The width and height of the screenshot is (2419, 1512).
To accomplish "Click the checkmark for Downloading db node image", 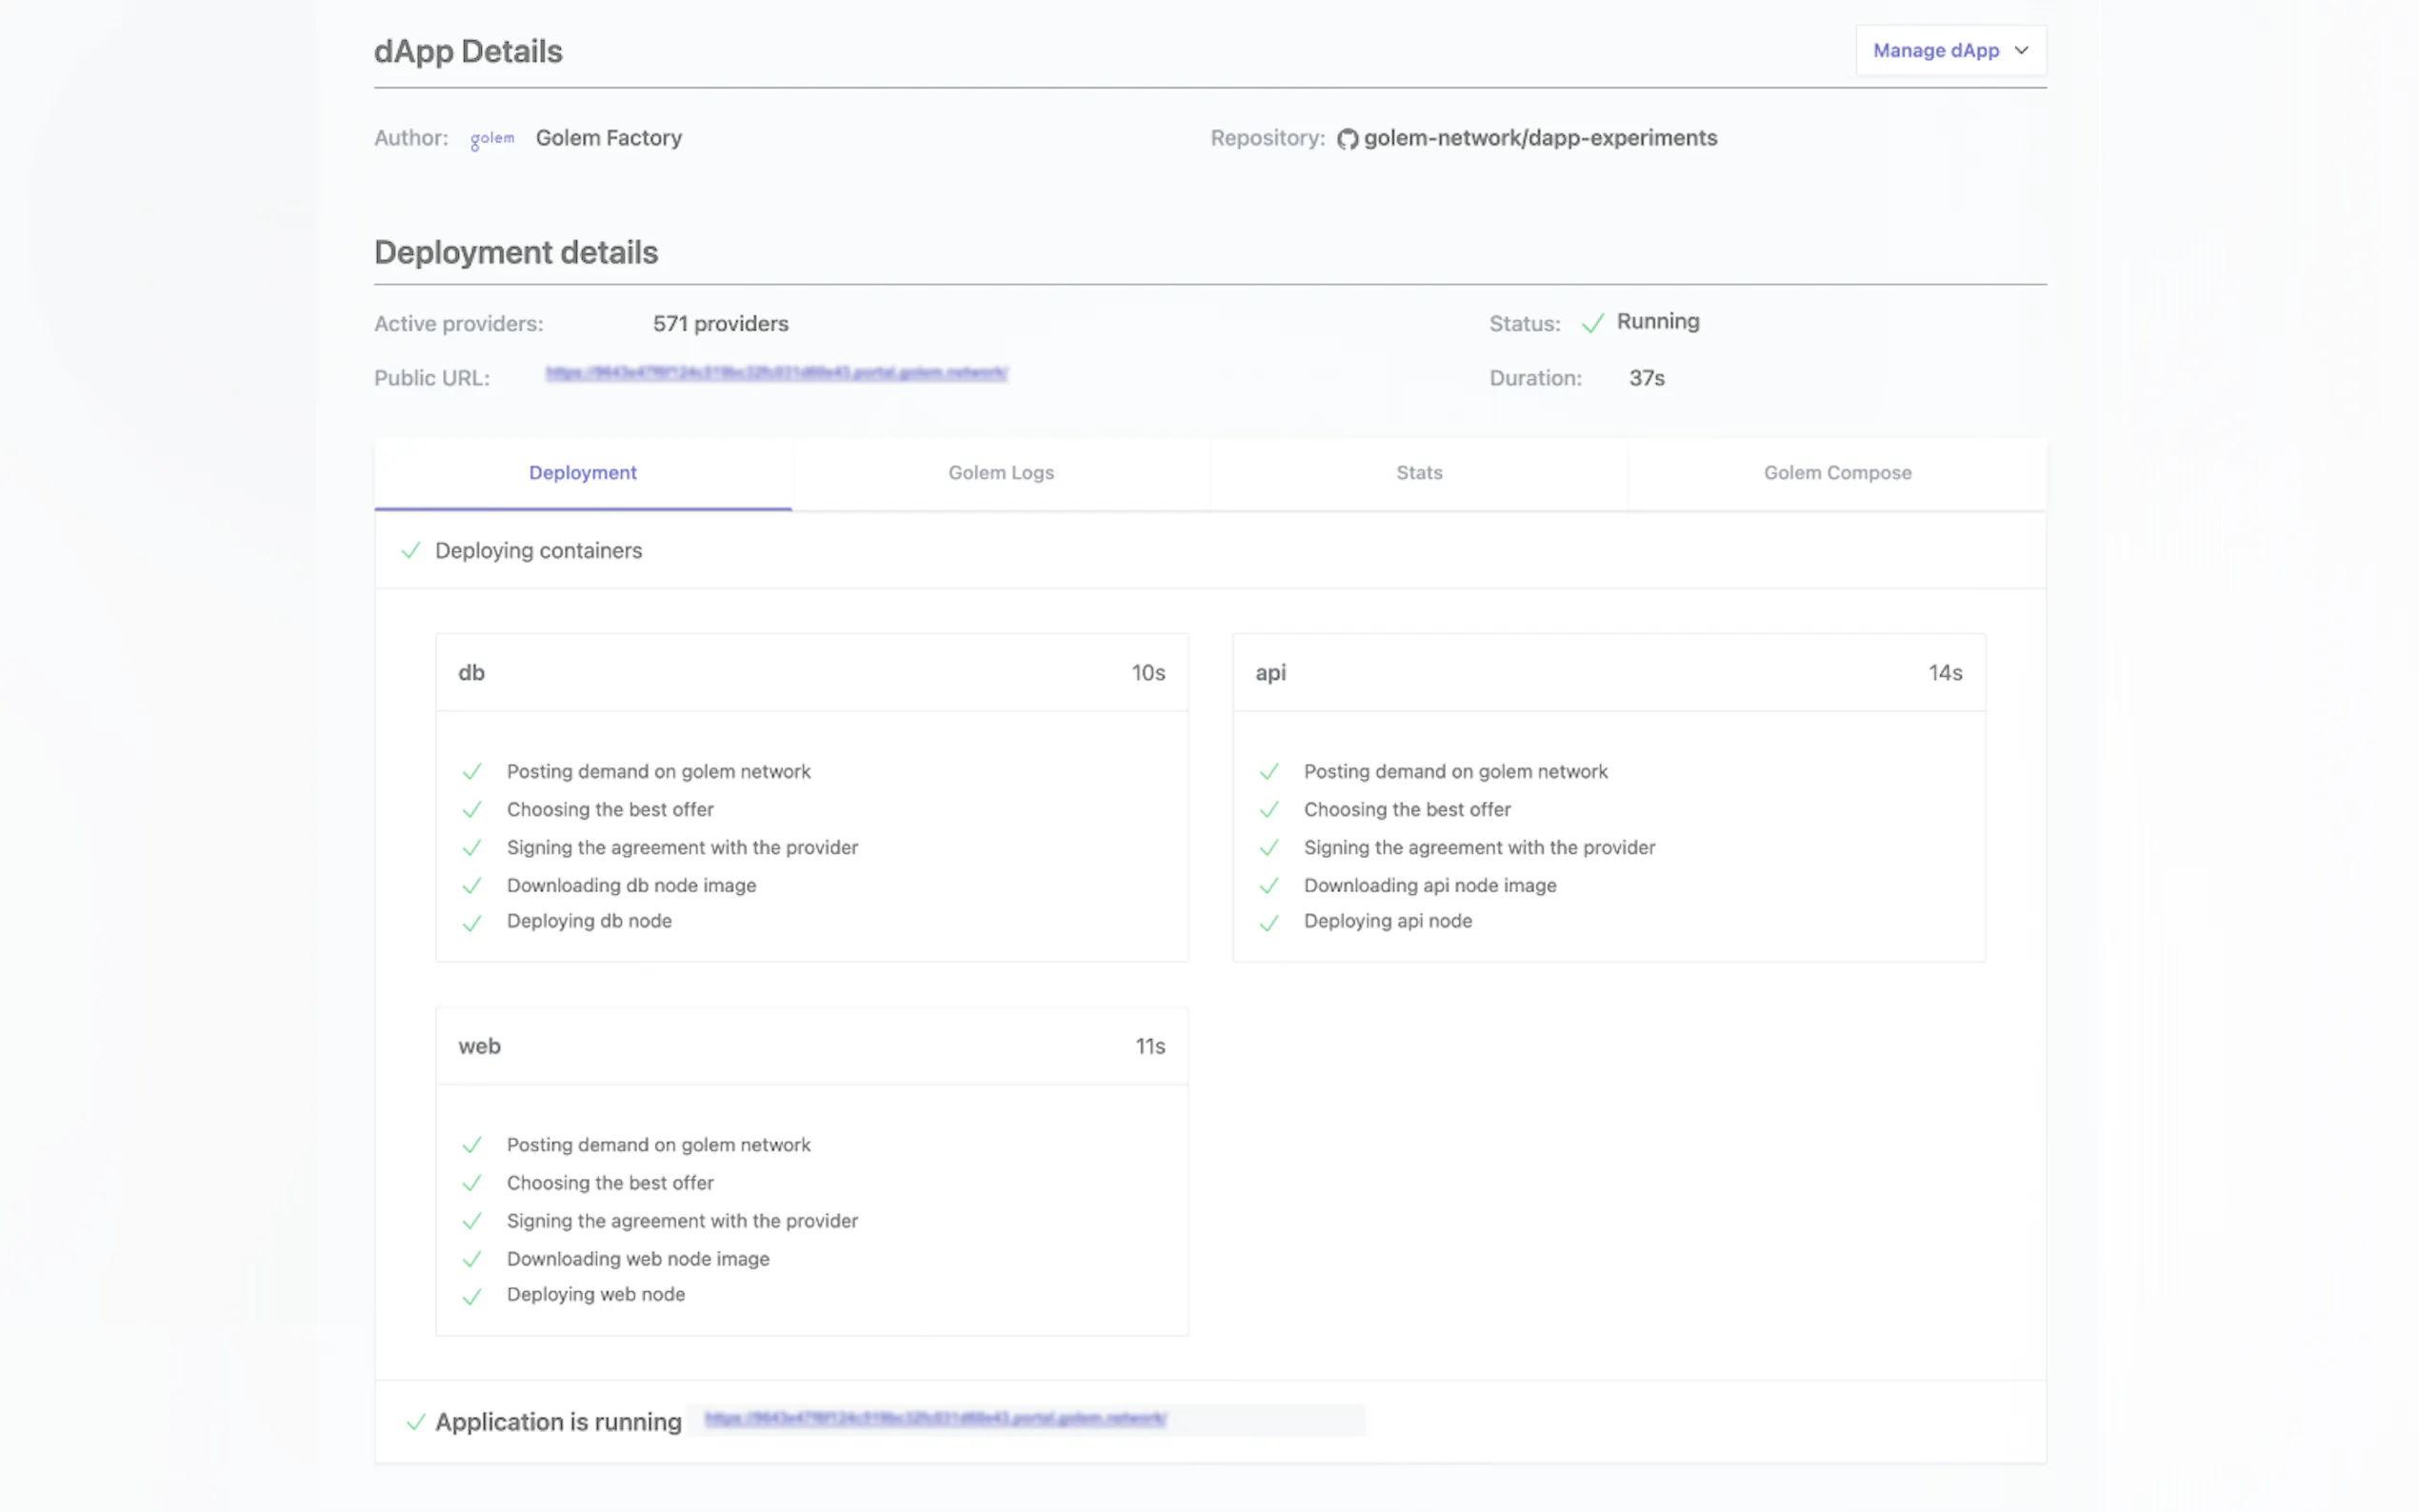I will [x=472, y=886].
